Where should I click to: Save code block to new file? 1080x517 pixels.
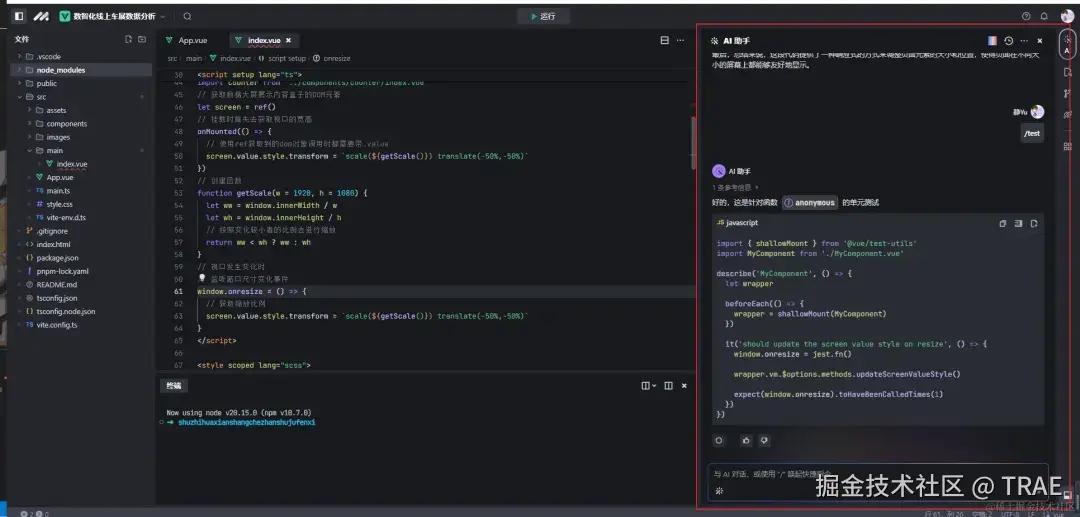pos(1034,223)
